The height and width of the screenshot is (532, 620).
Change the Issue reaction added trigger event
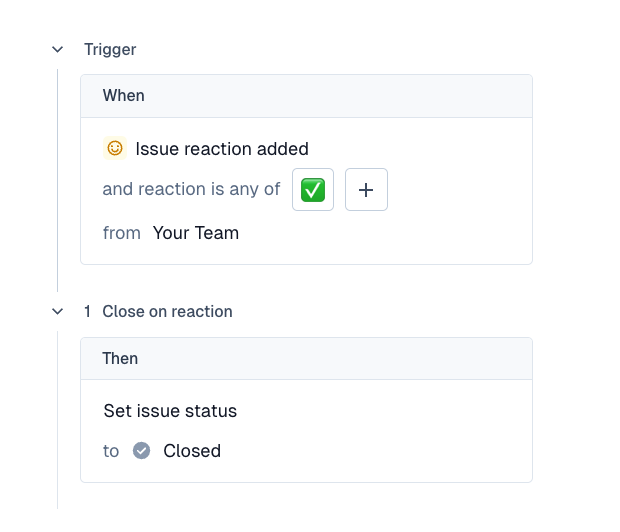click(222, 149)
